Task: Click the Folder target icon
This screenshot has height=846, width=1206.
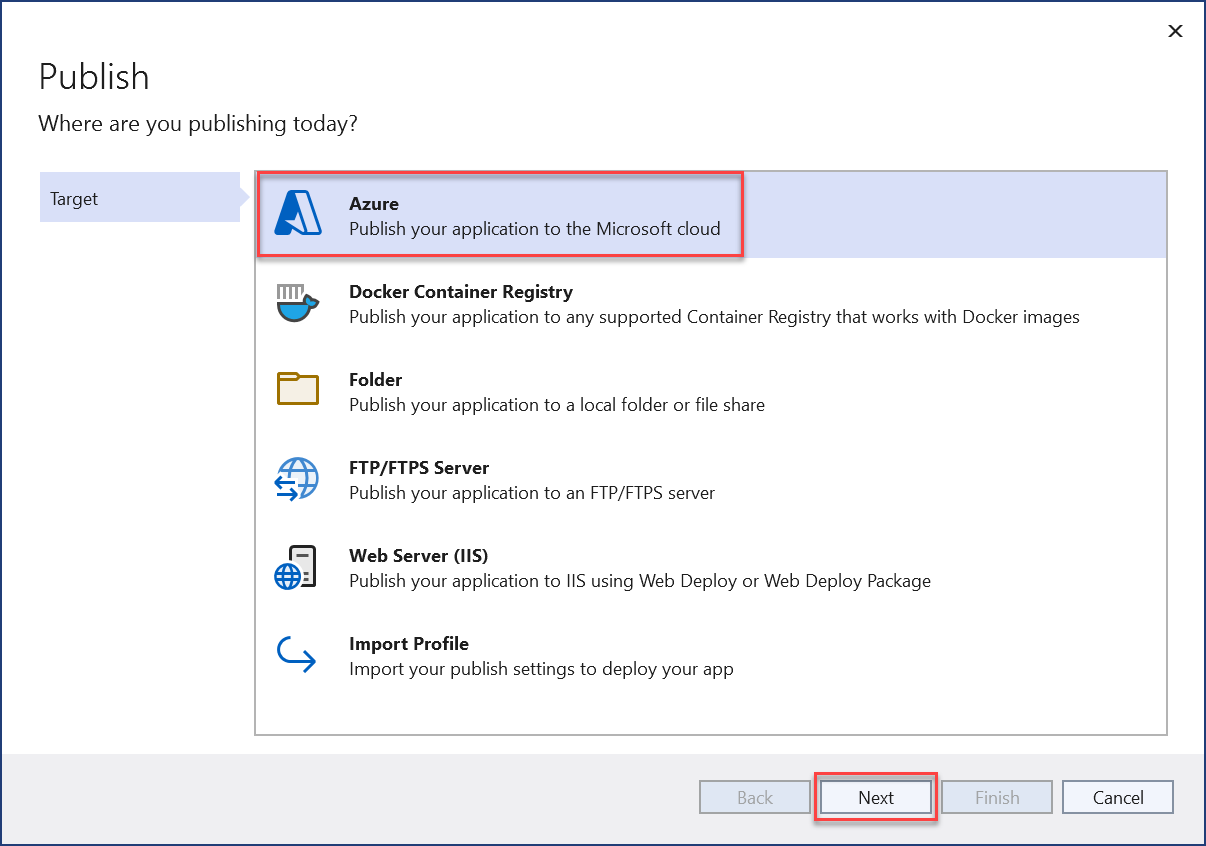Action: click(x=297, y=389)
